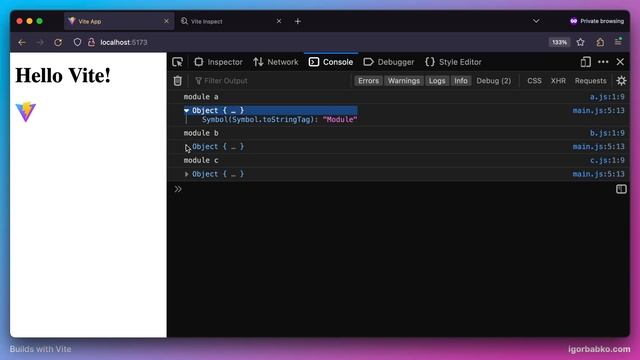This screenshot has width=640, height=360.
Task: Click the Hello Vite! heading
Action: [63, 76]
